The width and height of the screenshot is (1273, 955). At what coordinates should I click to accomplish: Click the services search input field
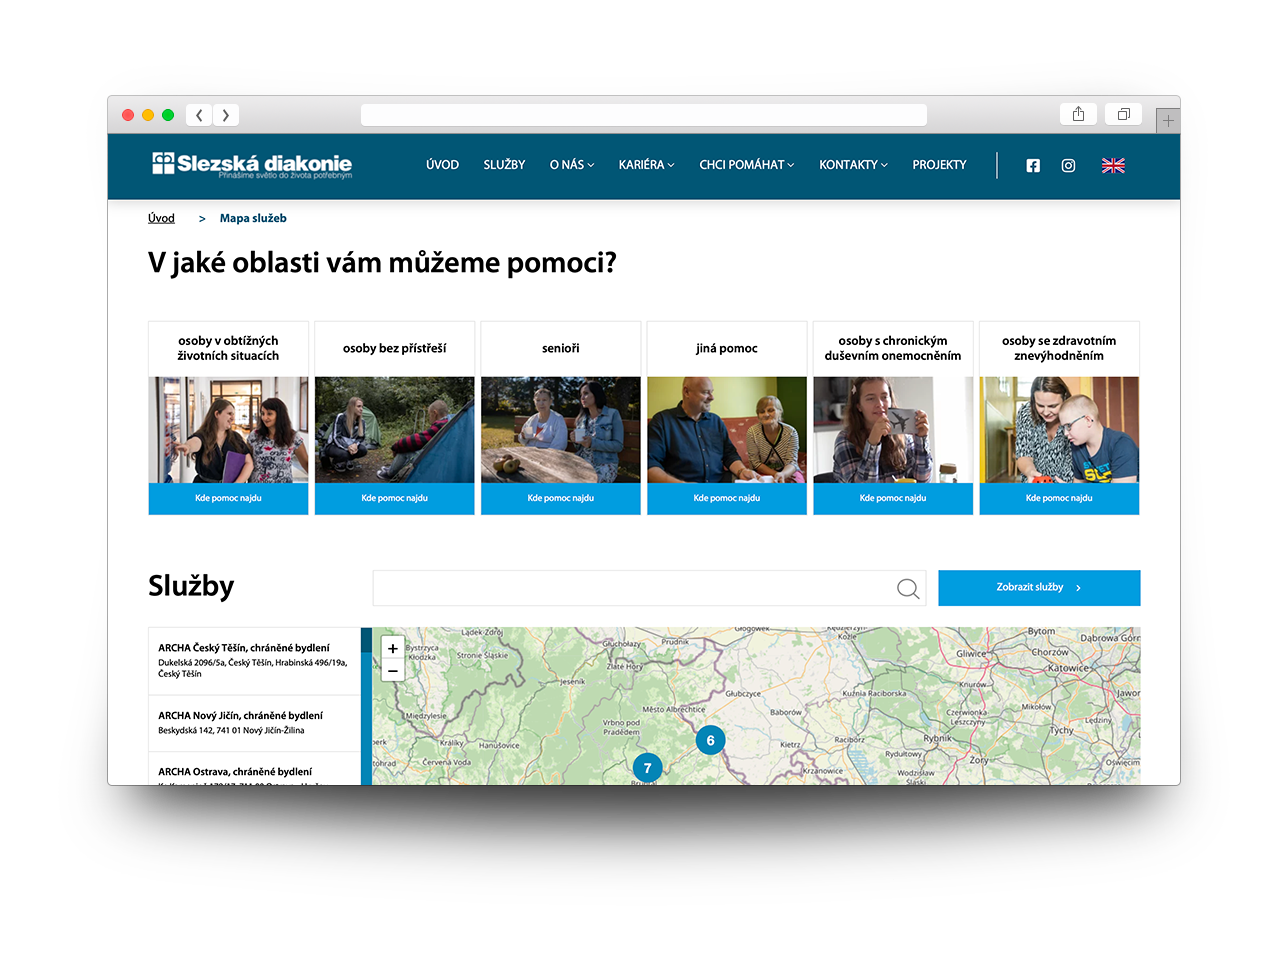(x=649, y=588)
